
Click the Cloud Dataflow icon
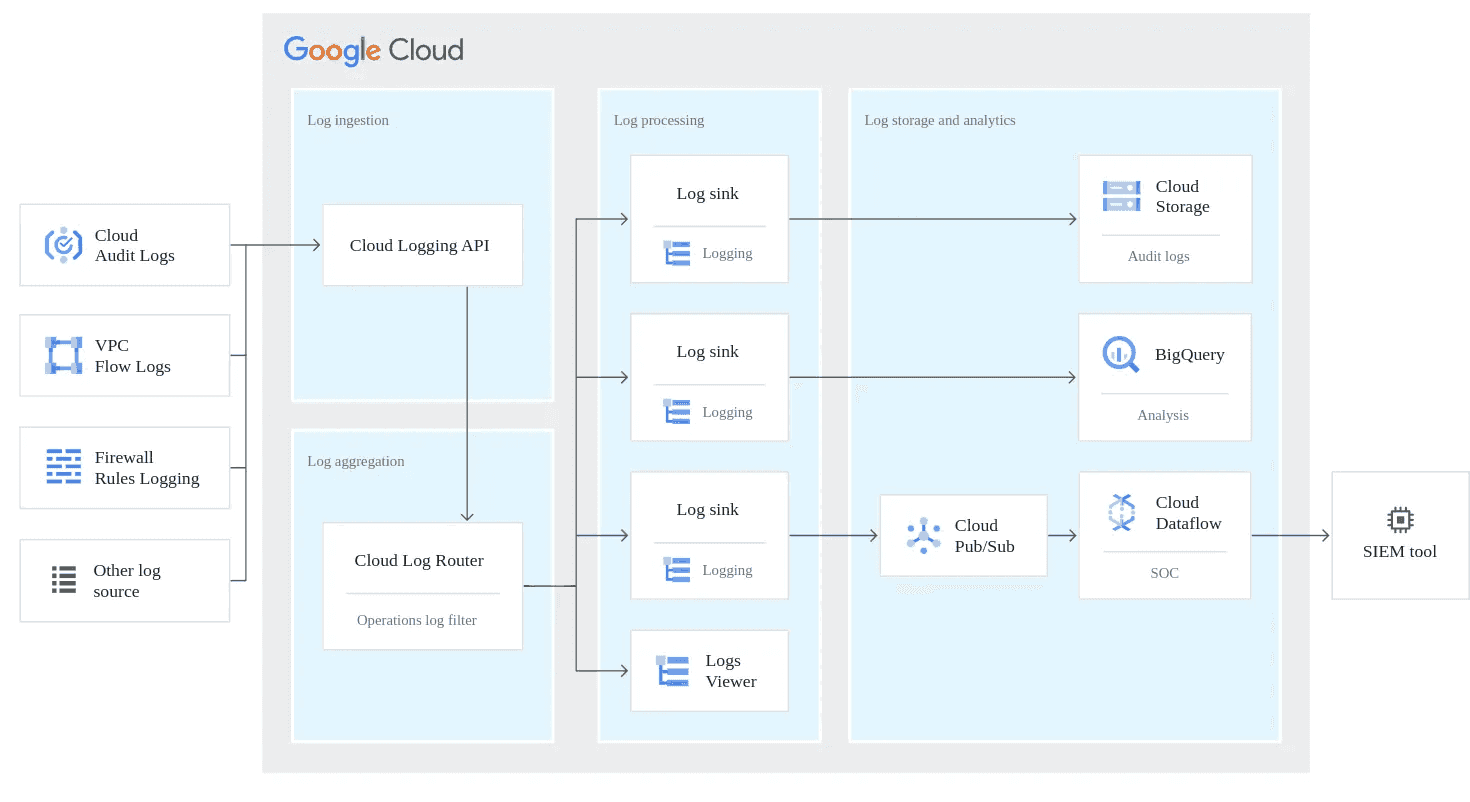1122,512
